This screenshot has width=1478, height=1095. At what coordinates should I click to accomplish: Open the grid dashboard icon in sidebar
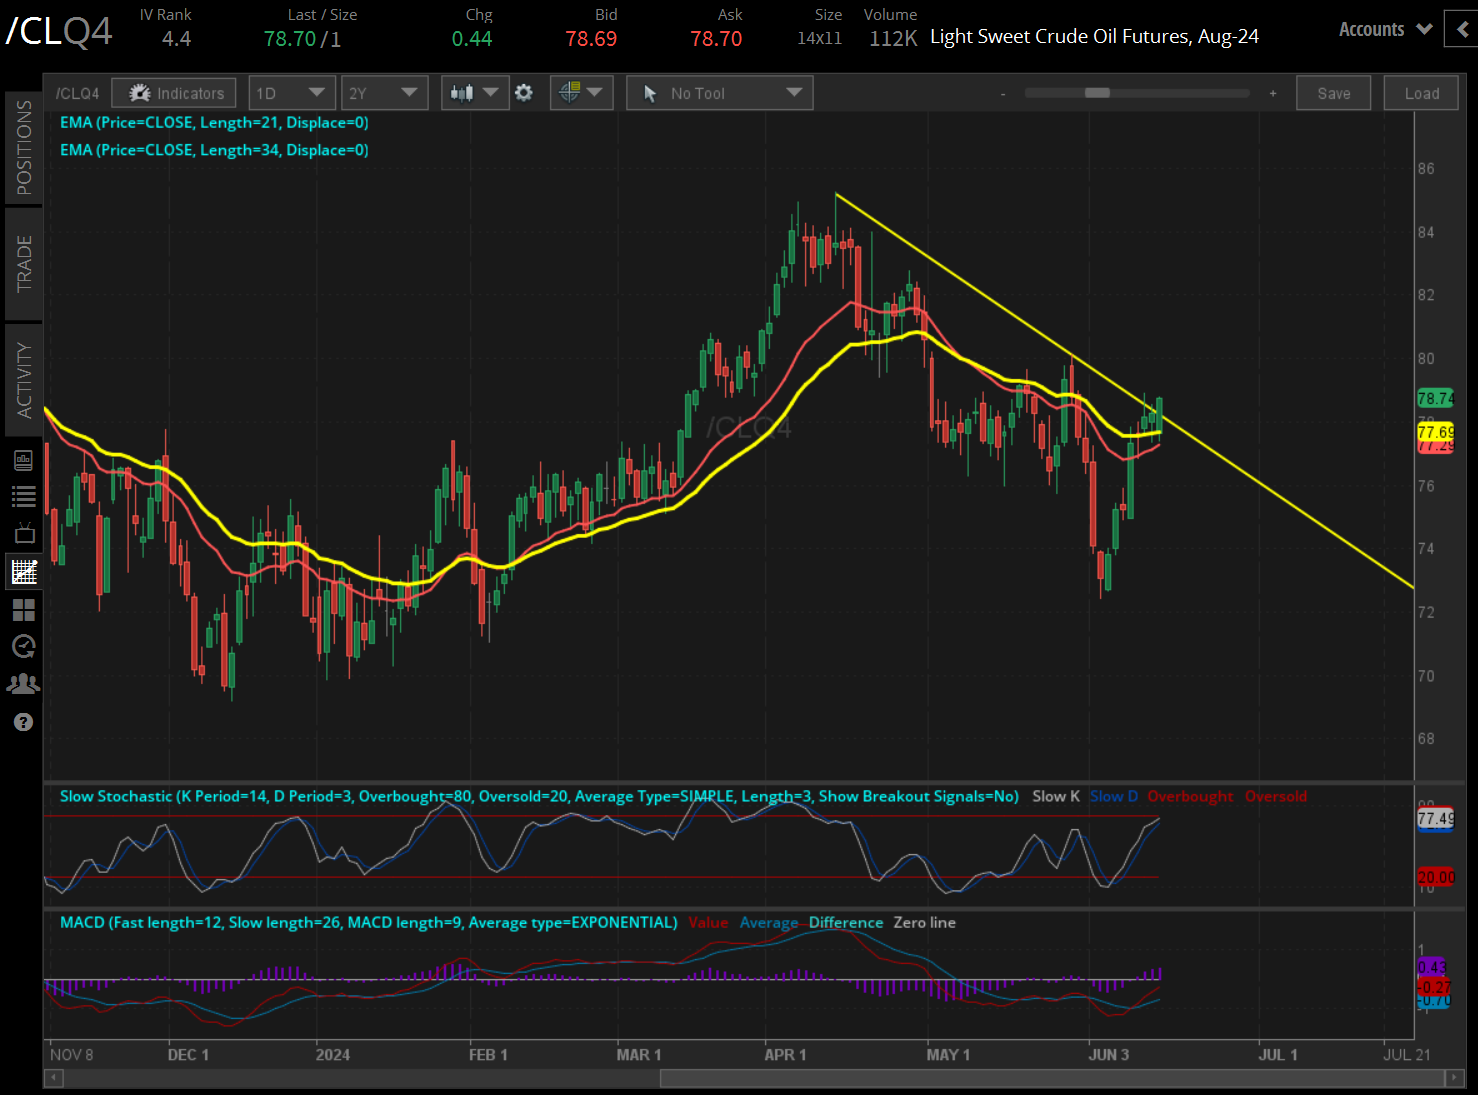pos(24,610)
